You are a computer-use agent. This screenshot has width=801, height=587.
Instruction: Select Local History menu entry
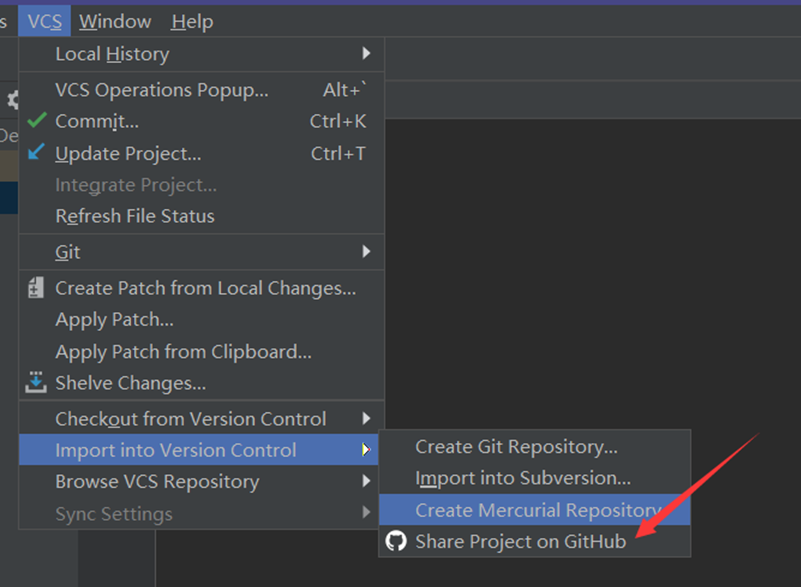[202, 54]
